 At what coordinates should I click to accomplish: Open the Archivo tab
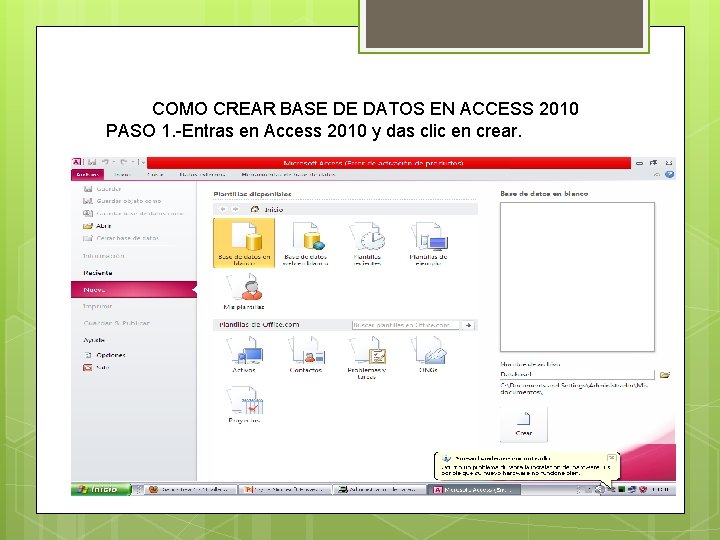click(87, 174)
